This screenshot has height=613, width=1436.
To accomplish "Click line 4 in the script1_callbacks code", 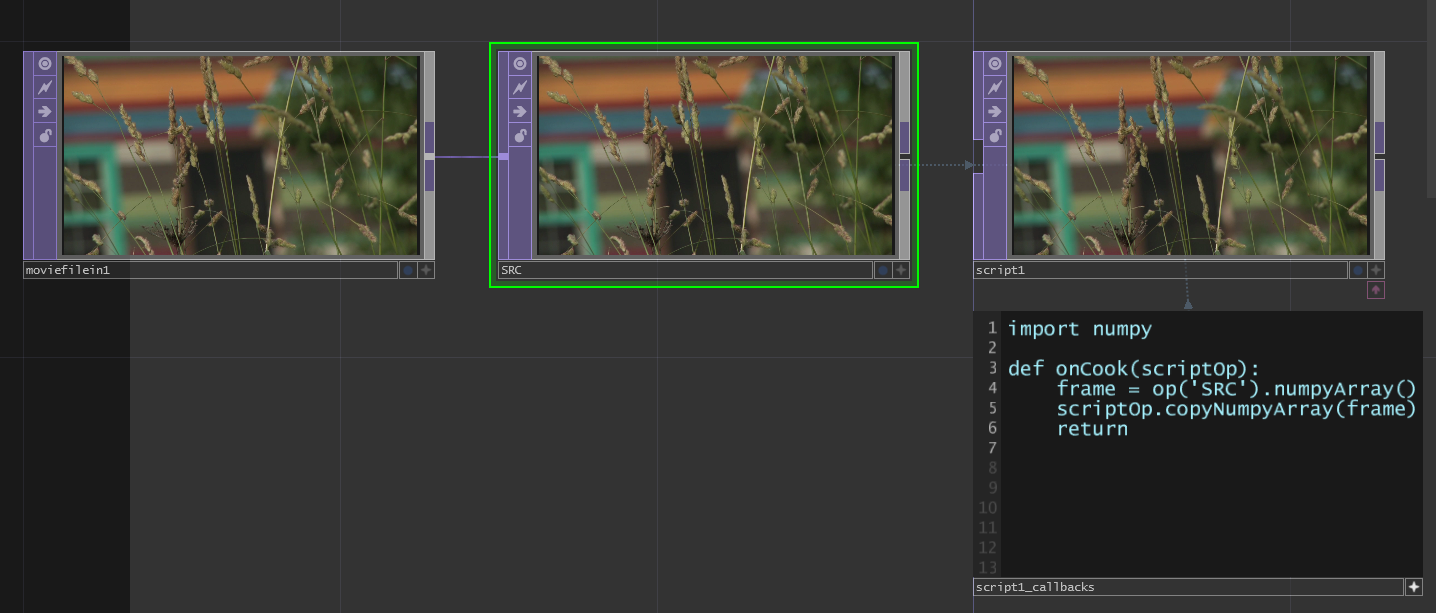I will point(1210,388).
